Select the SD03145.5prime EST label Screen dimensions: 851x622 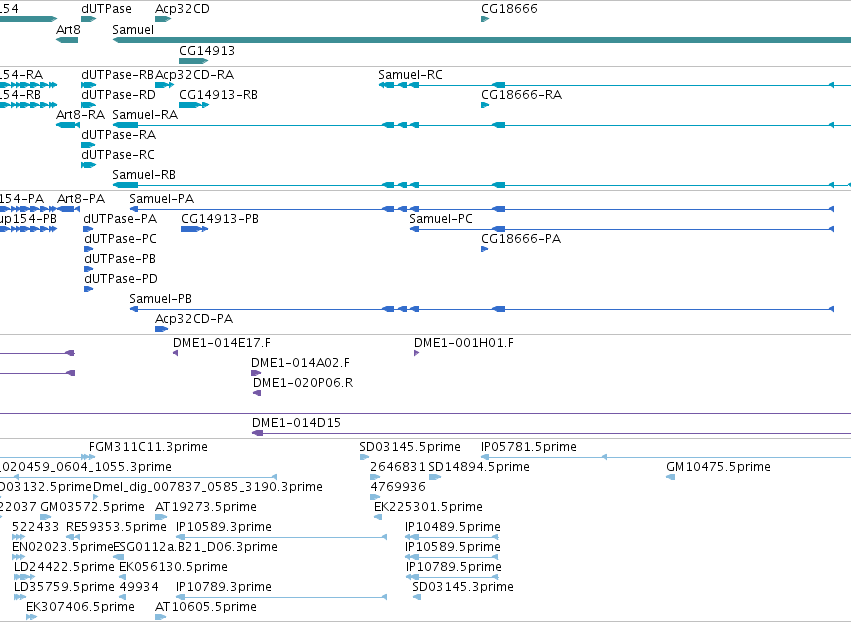point(410,447)
